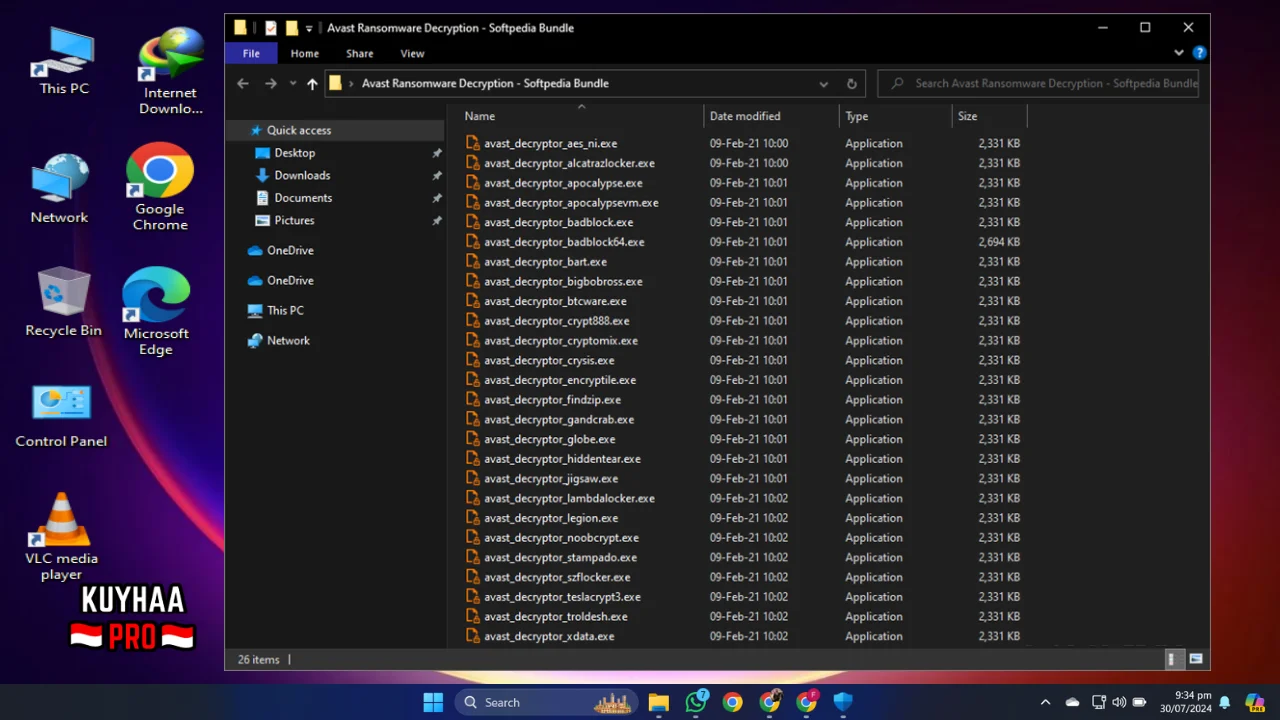This screenshot has width=1280, height=720.
Task: Select the Network desktop icon
Action: 59,188
